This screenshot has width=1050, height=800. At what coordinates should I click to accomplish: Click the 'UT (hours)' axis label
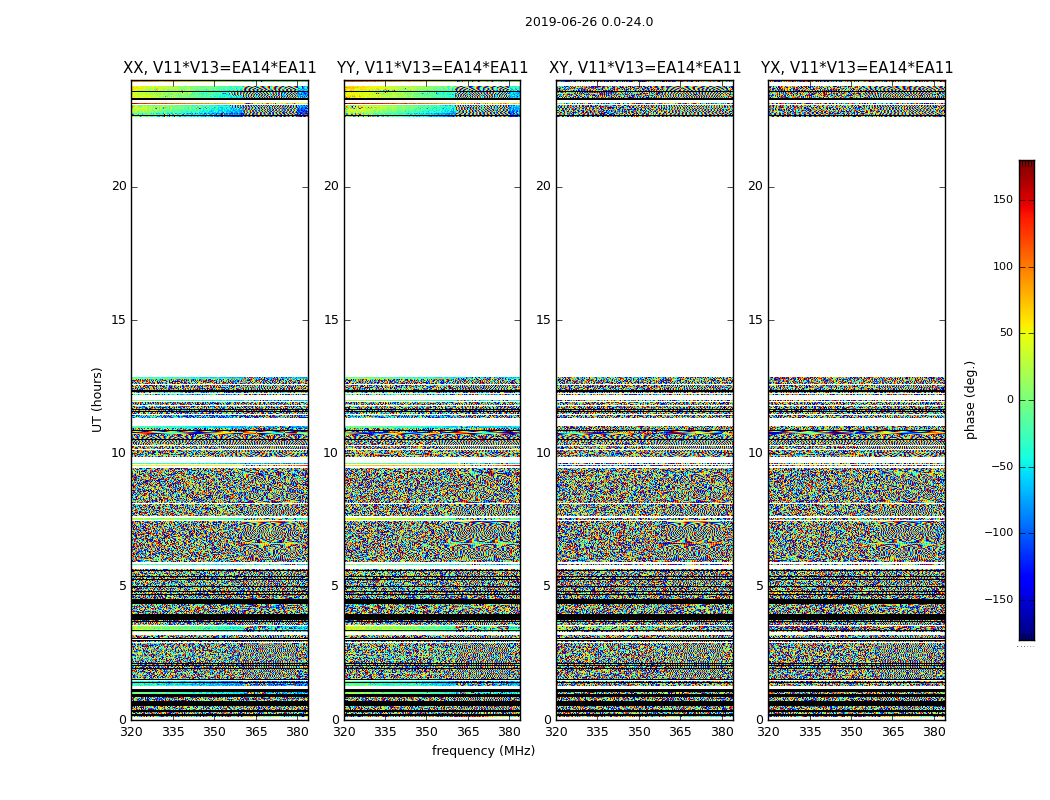coord(97,400)
